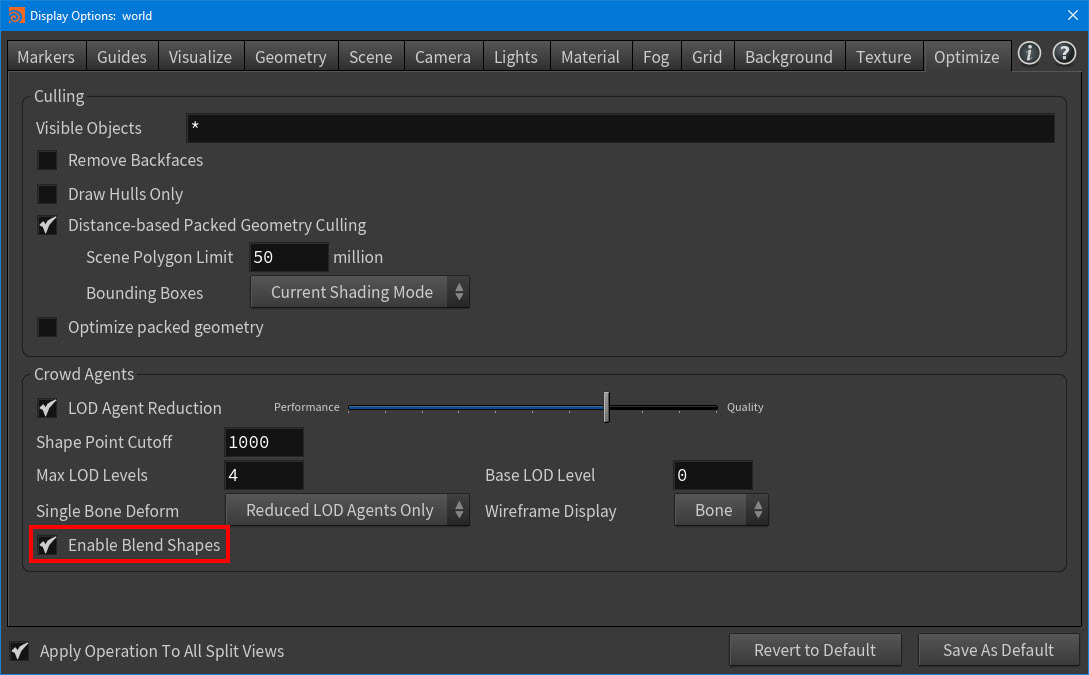Switch to the Lights tab
This screenshot has width=1089, height=675.
(516, 57)
